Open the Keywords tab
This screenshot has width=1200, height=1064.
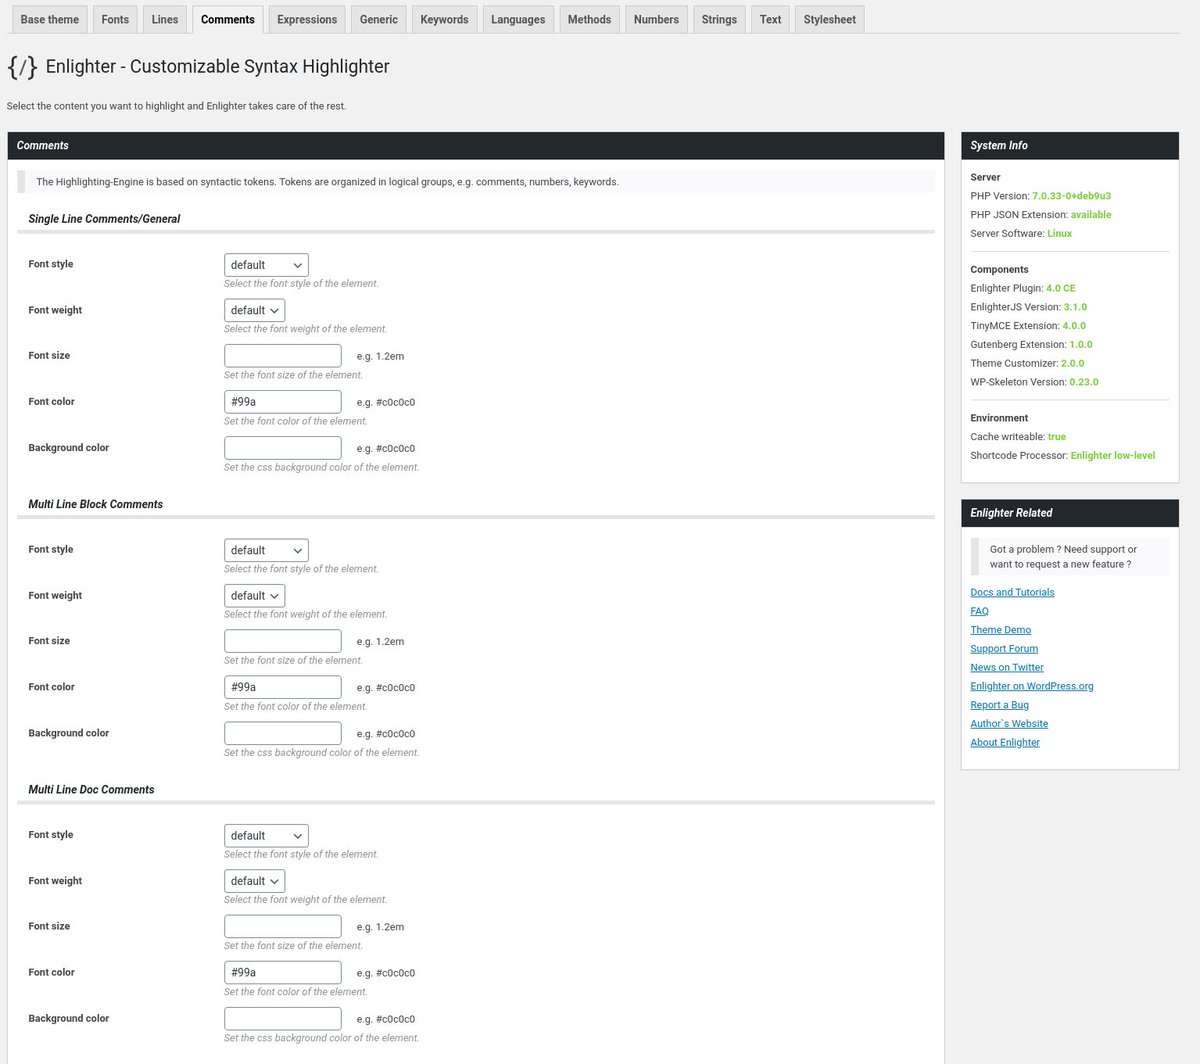[443, 19]
